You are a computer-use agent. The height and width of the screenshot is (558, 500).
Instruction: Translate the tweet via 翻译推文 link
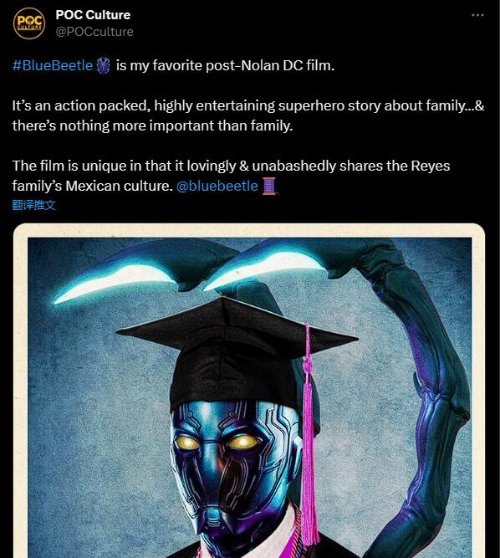tap(34, 205)
